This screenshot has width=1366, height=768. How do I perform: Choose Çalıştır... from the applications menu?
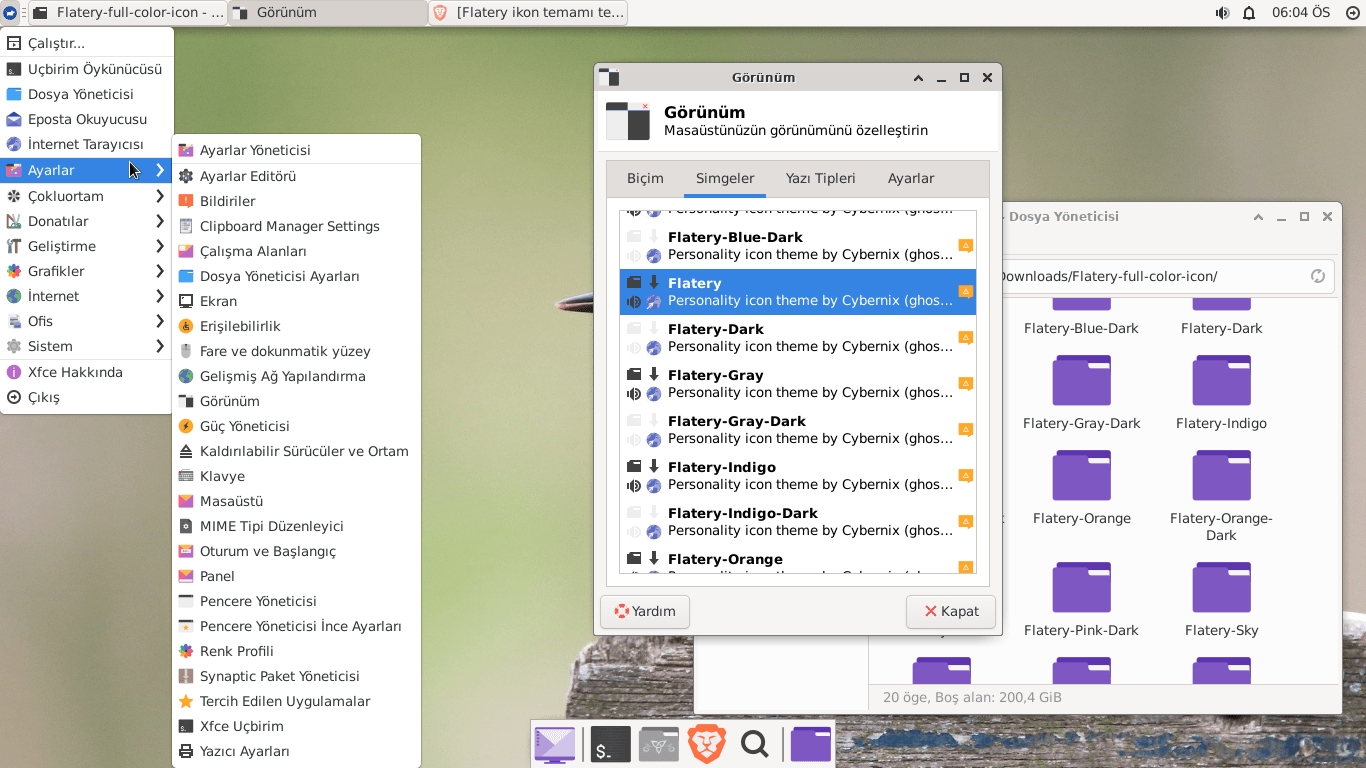pyautogui.click(x=87, y=43)
